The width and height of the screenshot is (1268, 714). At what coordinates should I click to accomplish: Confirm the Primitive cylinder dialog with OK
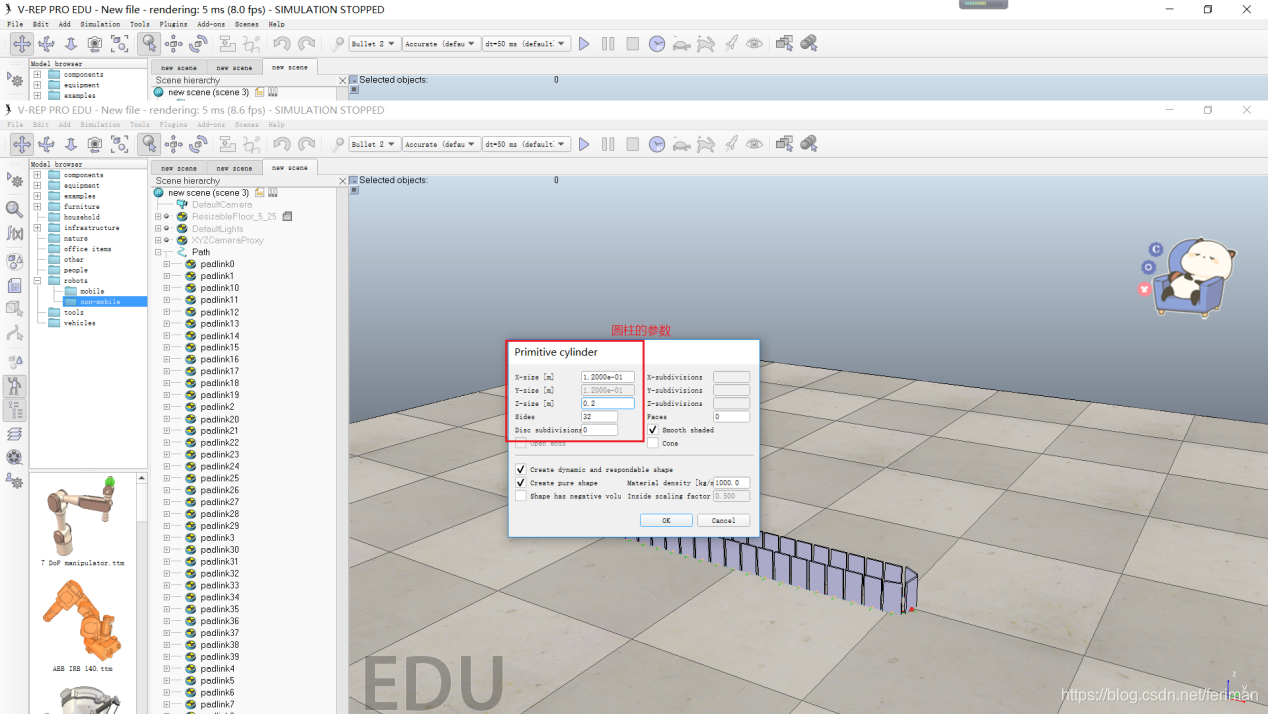666,520
